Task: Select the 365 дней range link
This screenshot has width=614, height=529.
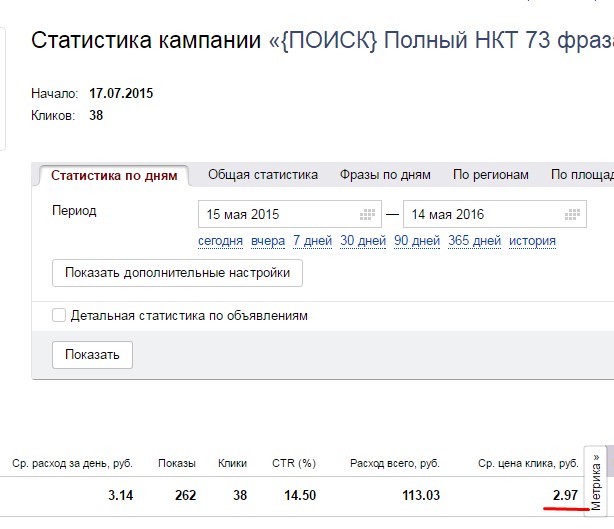Action: (474, 241)
